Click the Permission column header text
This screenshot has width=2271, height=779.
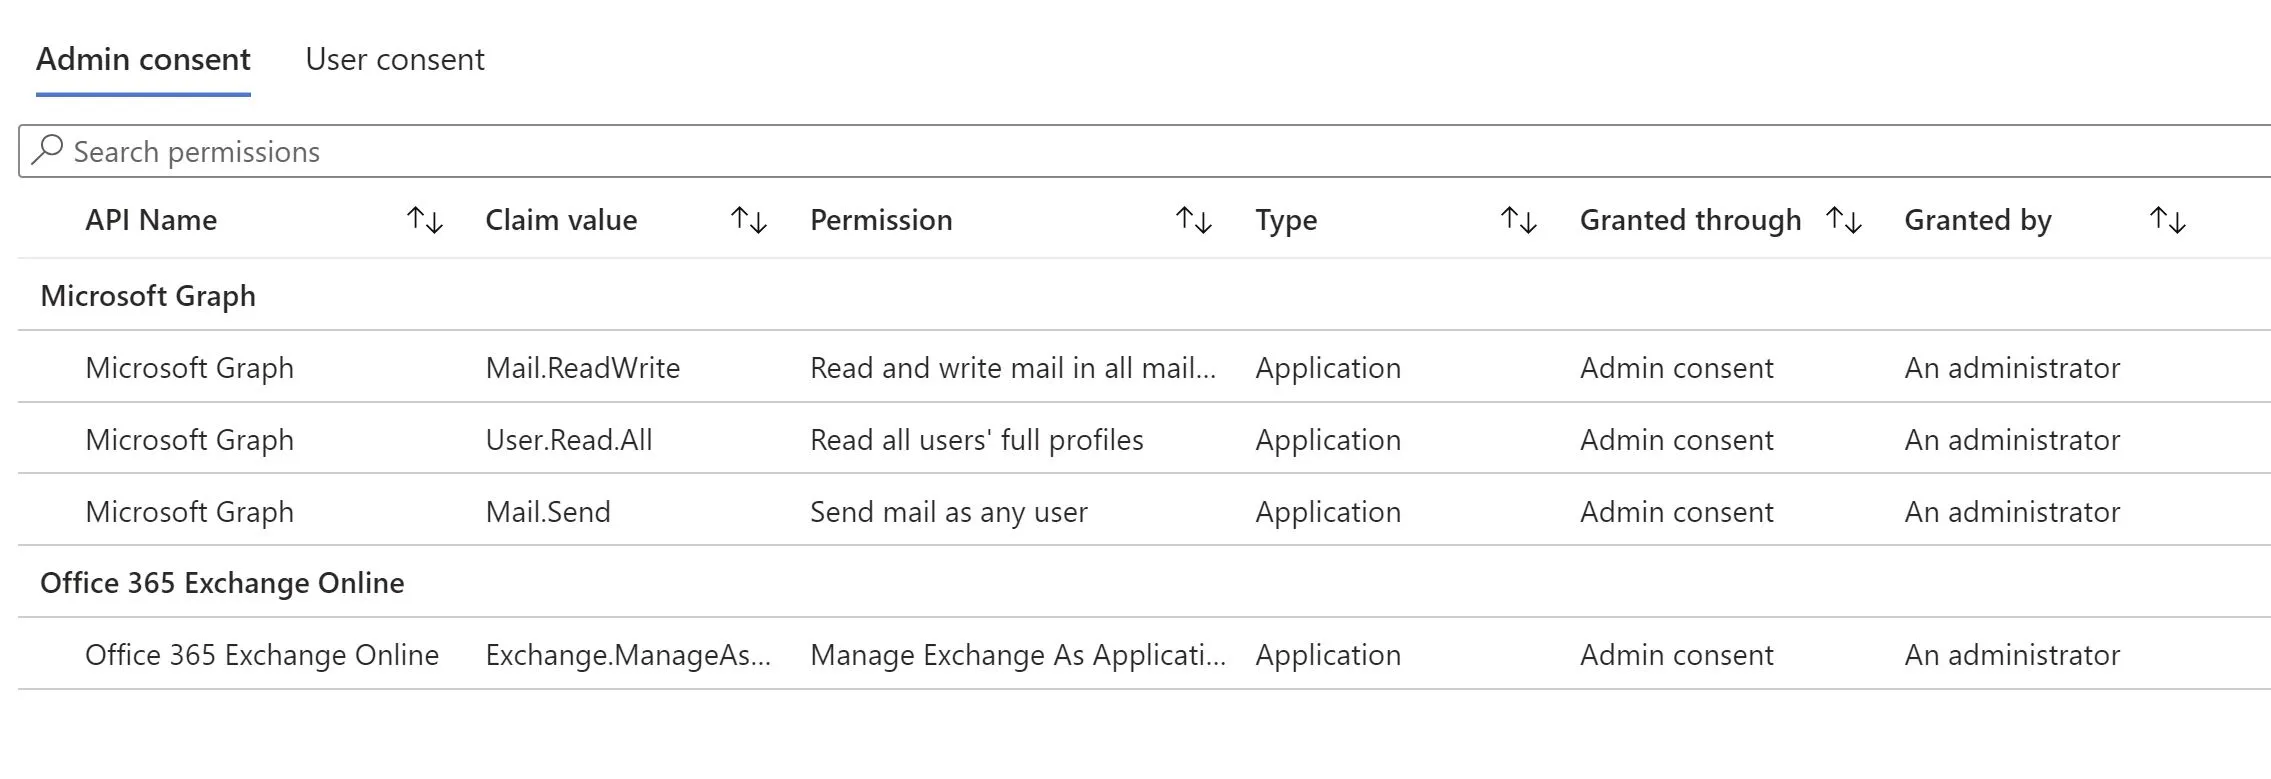pyautogui.click(x=881, y=220)
